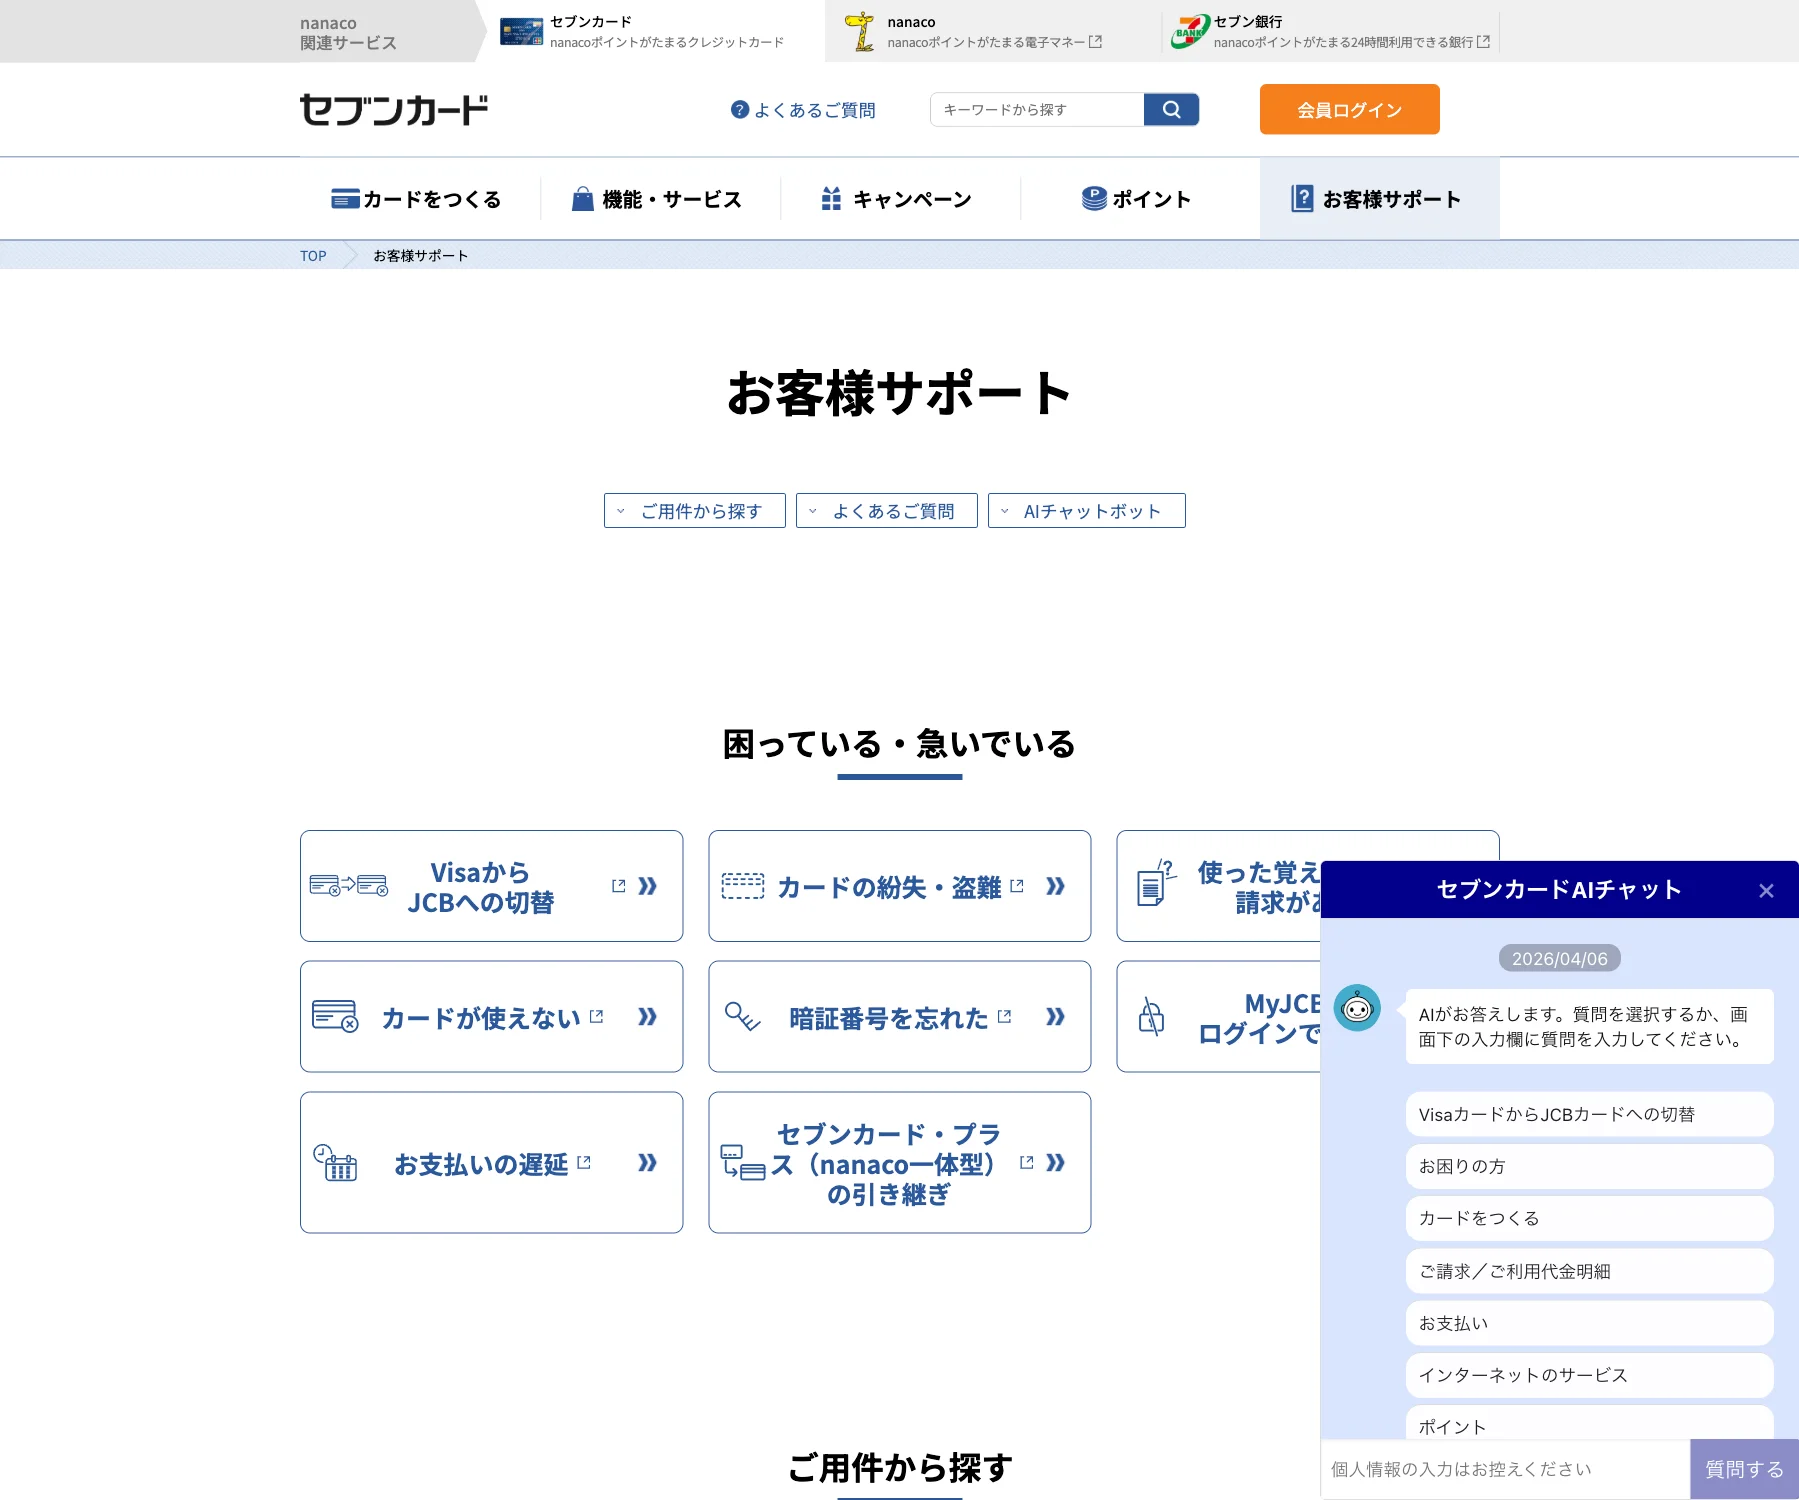The width and height of the screenshot is (1799, 1500).
Task: Click the key icon on 暗証番号を忘れた card
Action: 744,1016
